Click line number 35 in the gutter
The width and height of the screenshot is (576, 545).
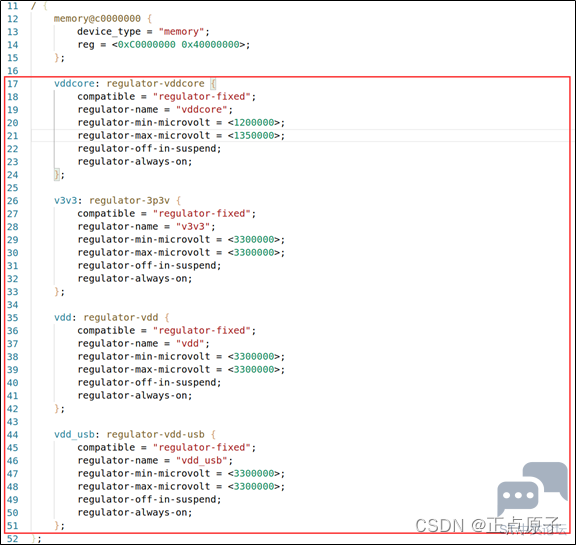(x=12, y=318)
